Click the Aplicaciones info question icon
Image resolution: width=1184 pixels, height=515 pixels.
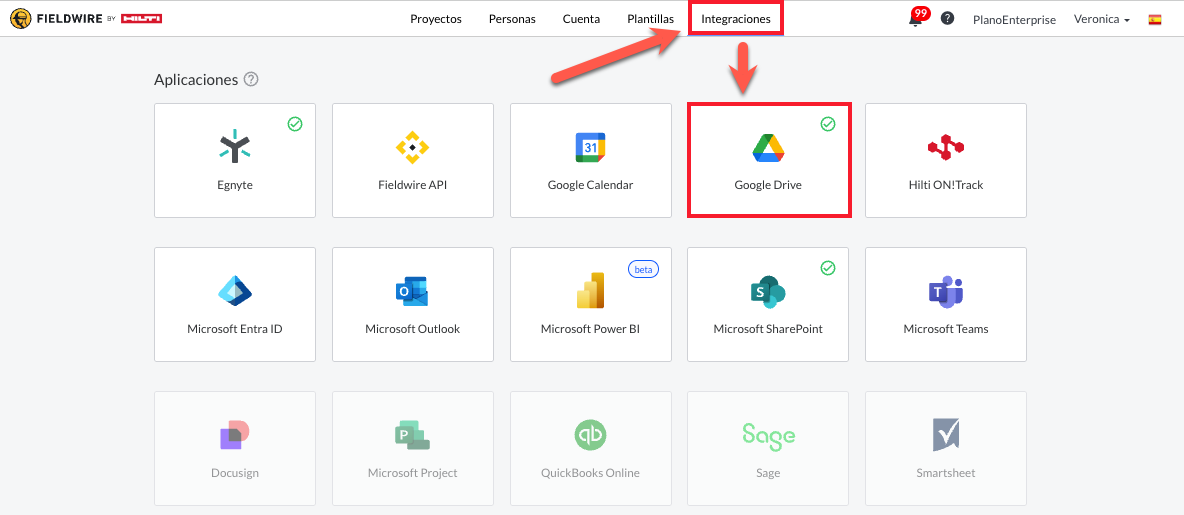[251, 79]
